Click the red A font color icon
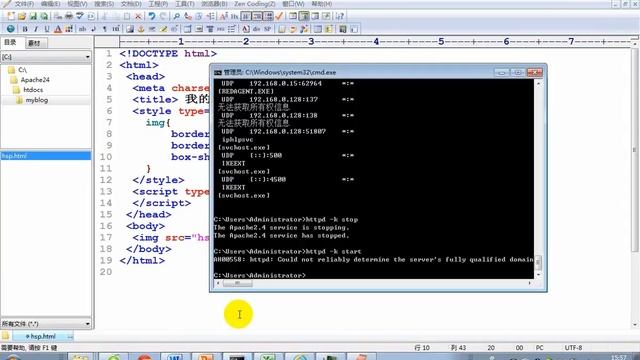This screenshot has height=360, width=640. click(58, 29)
